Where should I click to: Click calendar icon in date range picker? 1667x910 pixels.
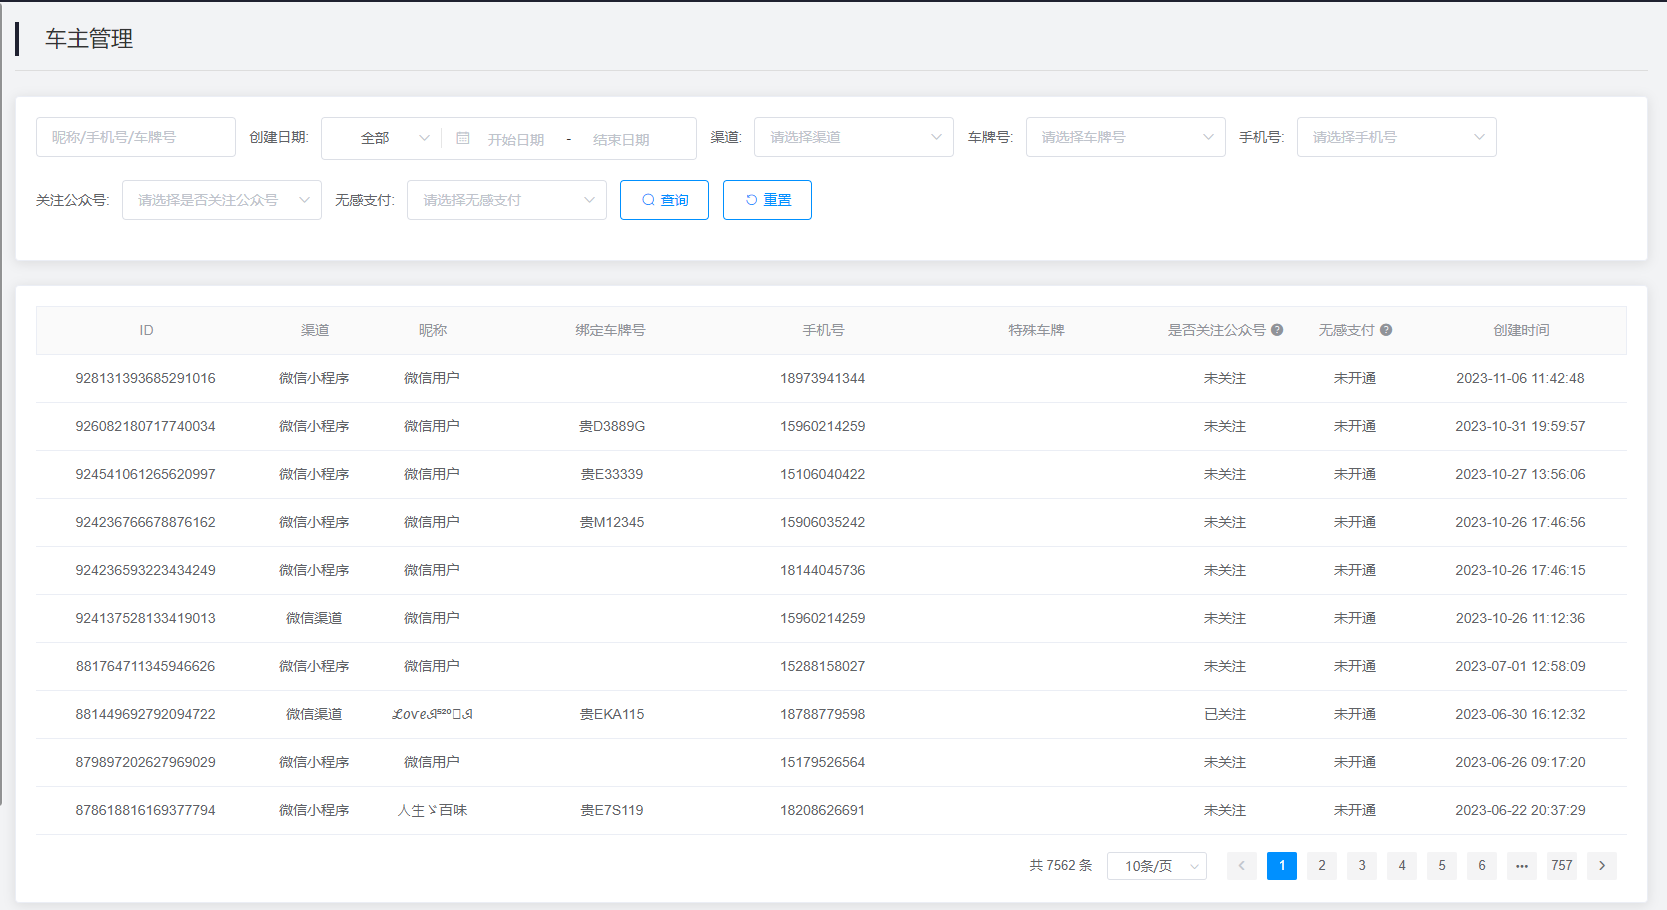click(462, 138)
